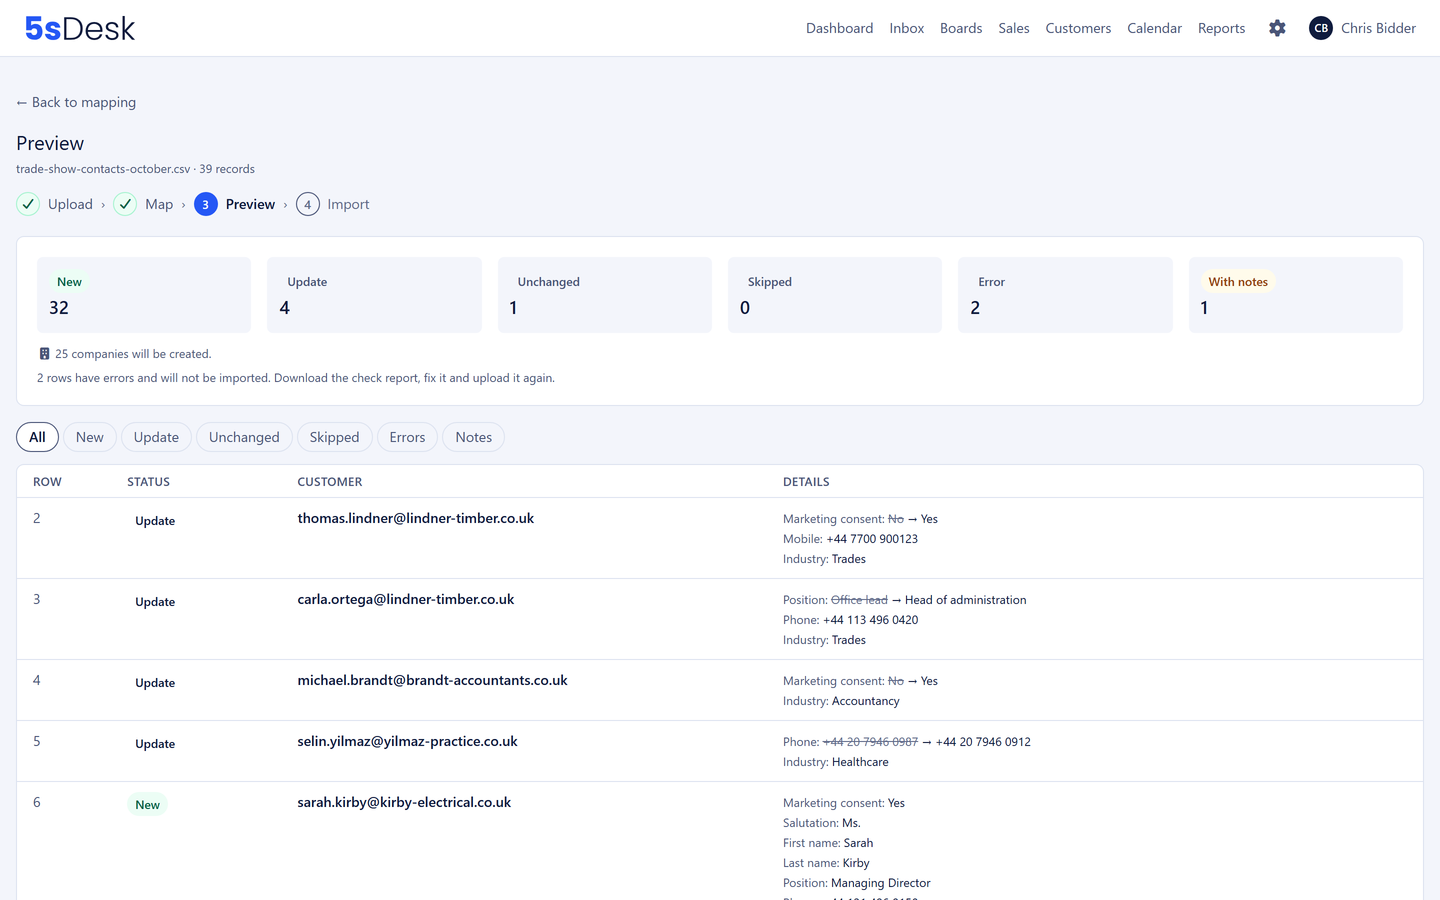Select the All filter tab
The height and width of the screenshot is (900, 1440).
pyautogui.click(x=37, y=437)
